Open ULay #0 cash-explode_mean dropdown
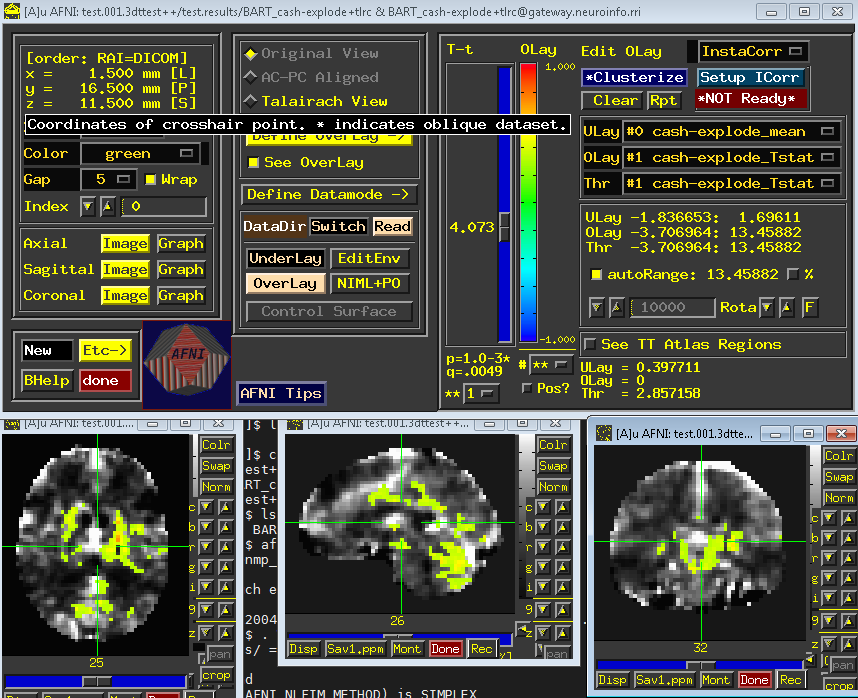 (x=731, y=132)
